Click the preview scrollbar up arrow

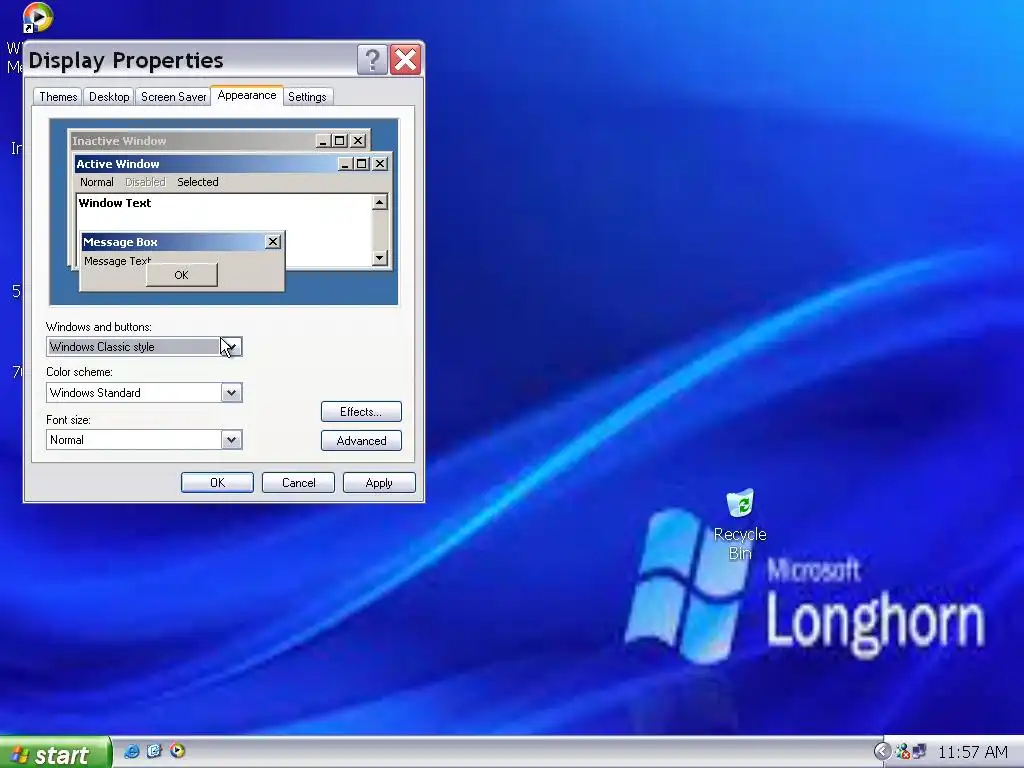pos(379,202)
